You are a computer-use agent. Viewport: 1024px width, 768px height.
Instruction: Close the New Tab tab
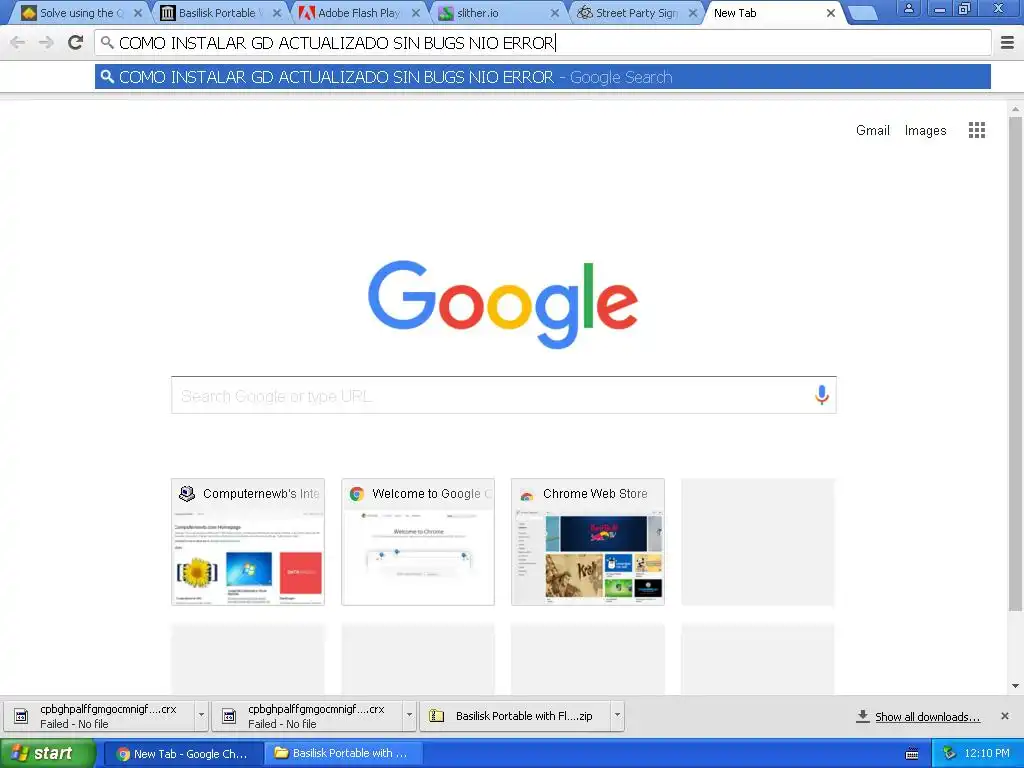pyautogui.click(x=831, y=13)
